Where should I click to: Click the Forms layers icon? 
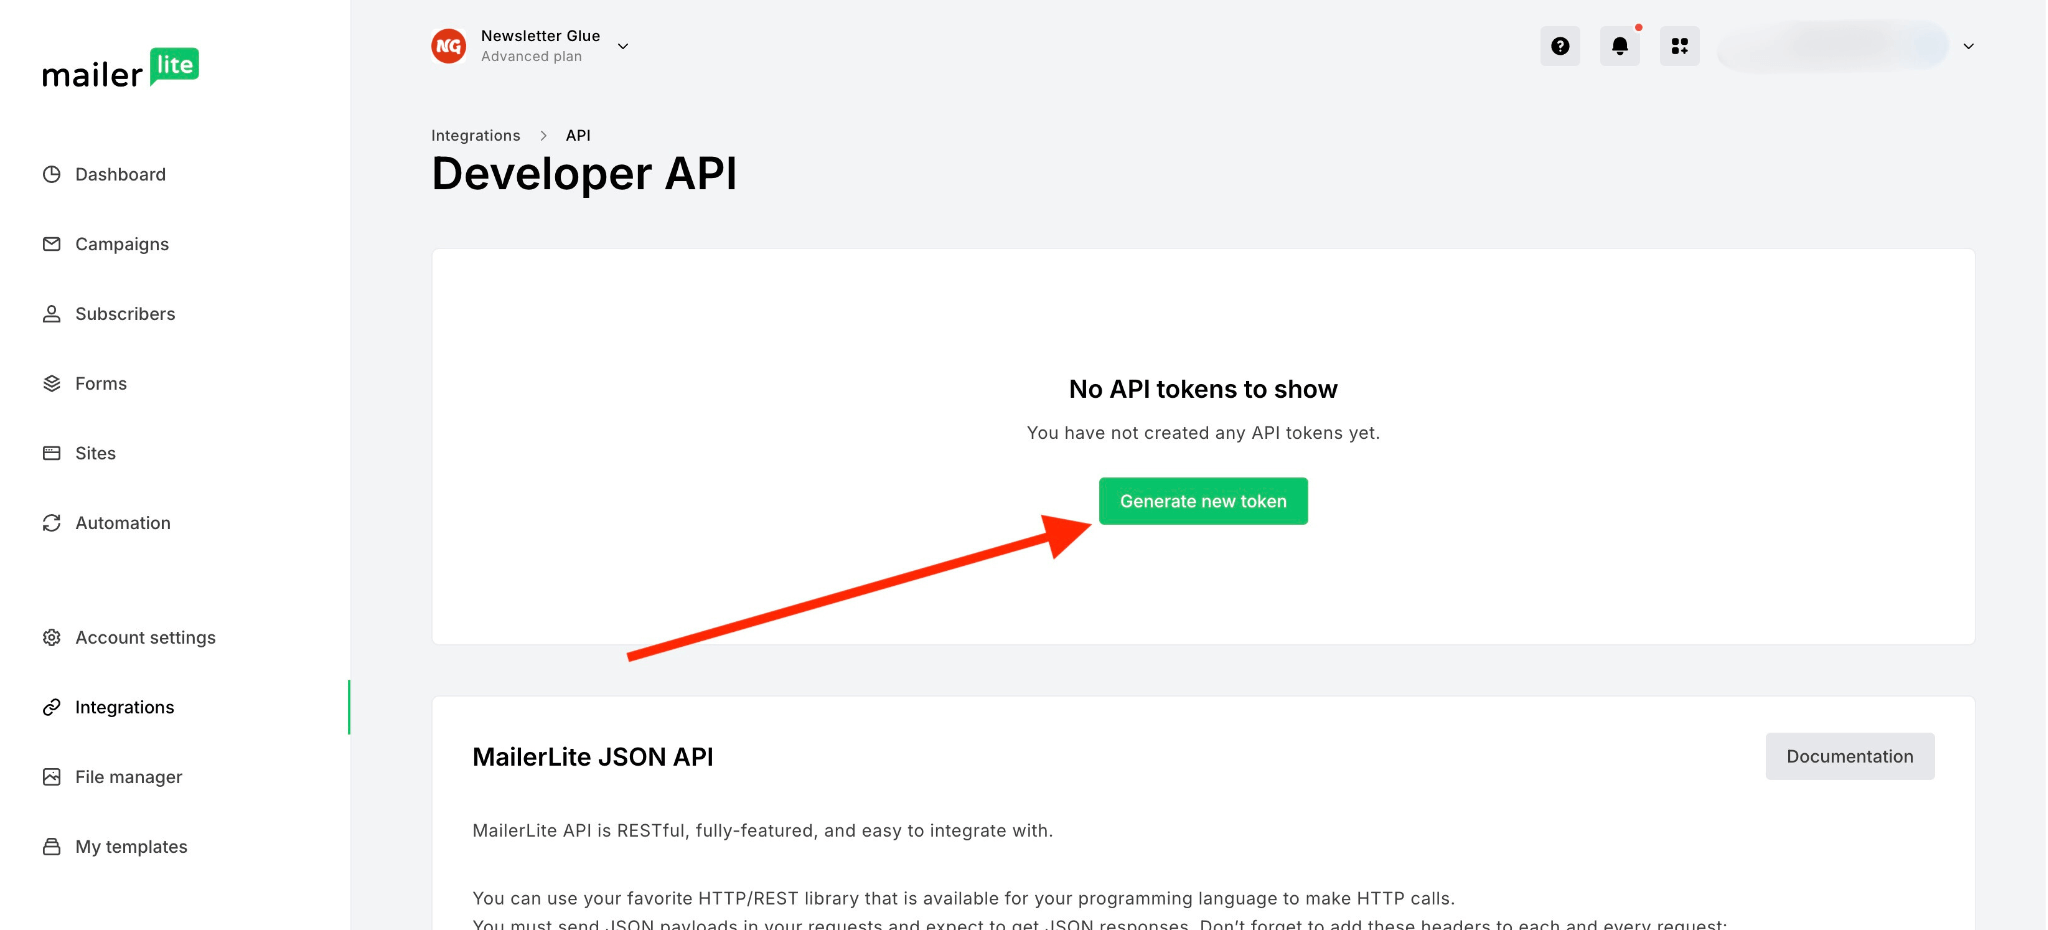coord(52,383)
